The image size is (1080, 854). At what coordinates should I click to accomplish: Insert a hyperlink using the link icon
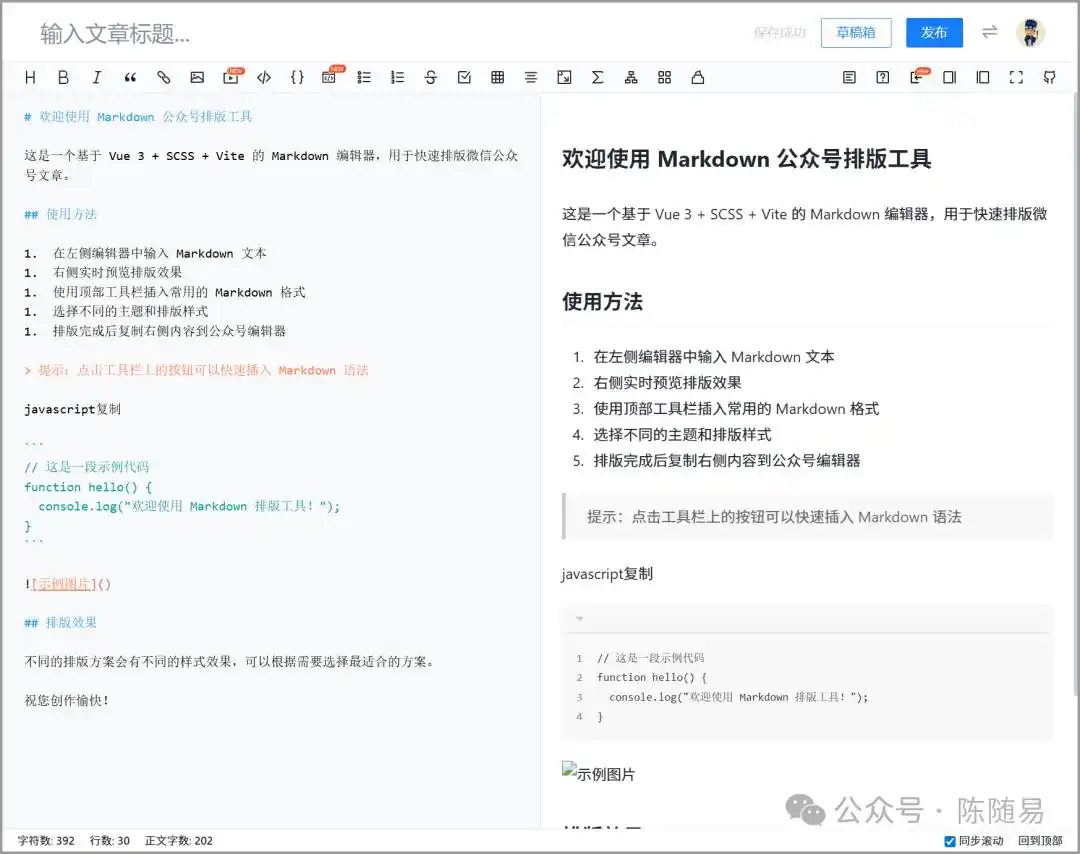click(164, 77)
